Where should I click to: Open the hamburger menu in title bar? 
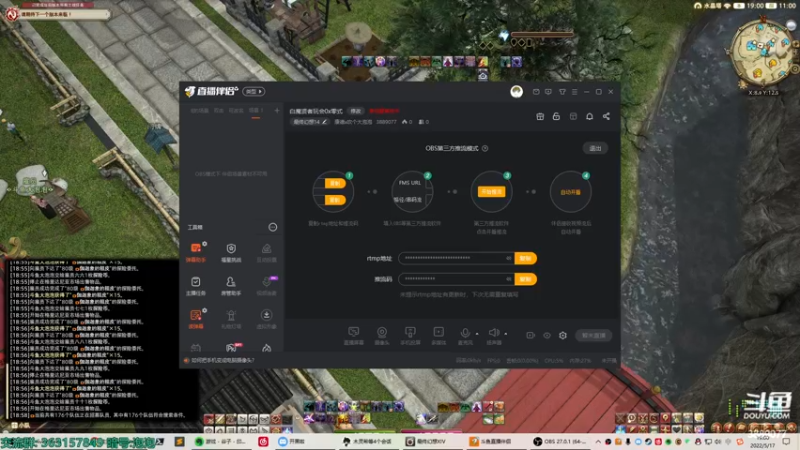(574, 92)
